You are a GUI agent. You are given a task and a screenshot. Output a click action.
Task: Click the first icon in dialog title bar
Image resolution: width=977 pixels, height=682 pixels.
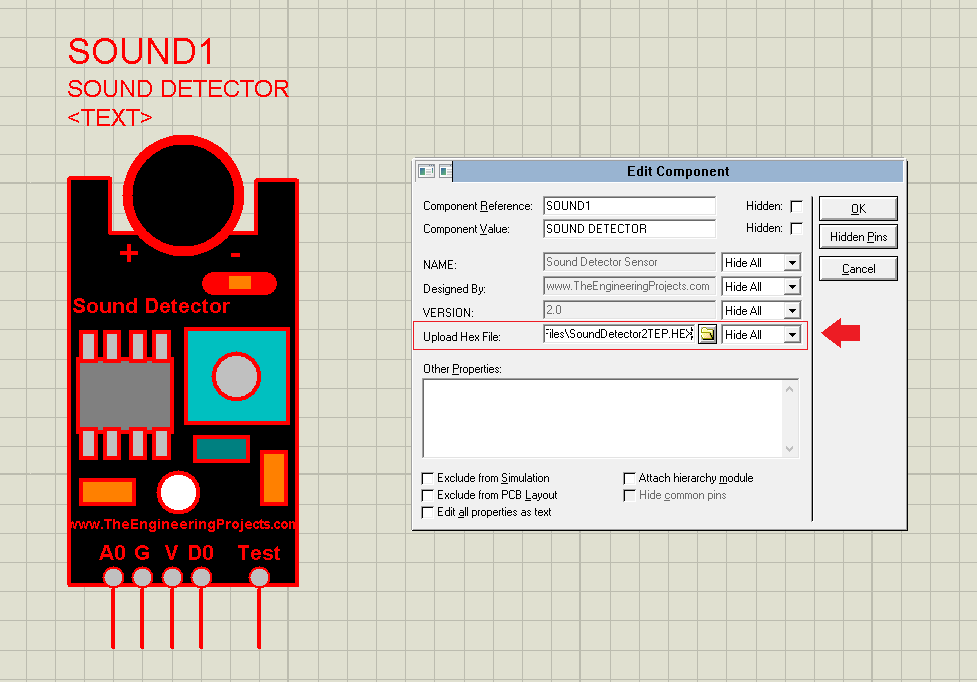426,171
